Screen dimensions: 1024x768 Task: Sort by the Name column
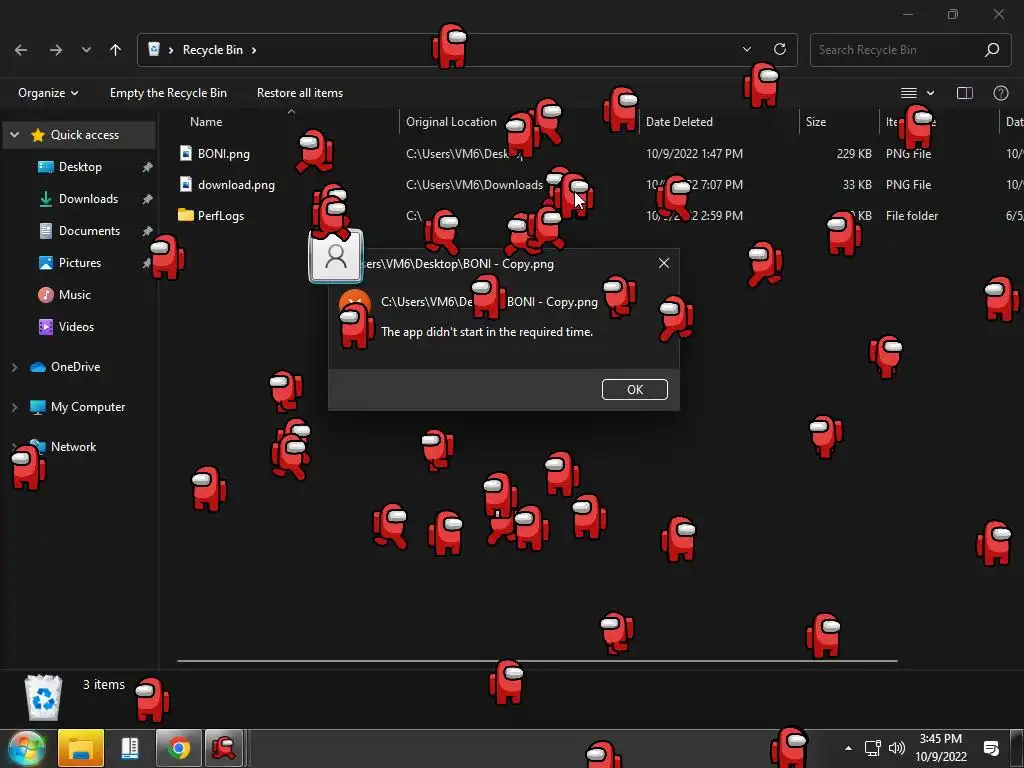point(206,121)
